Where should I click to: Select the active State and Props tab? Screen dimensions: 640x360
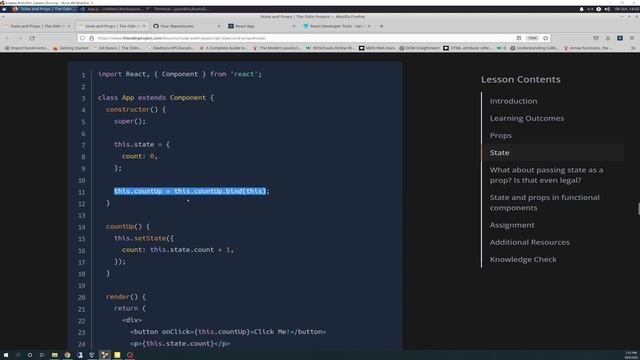[112, 26]
